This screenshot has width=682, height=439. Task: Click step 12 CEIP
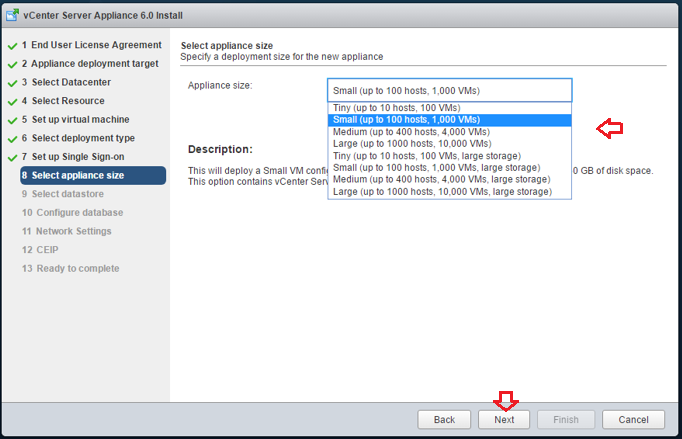pos(40,250)
